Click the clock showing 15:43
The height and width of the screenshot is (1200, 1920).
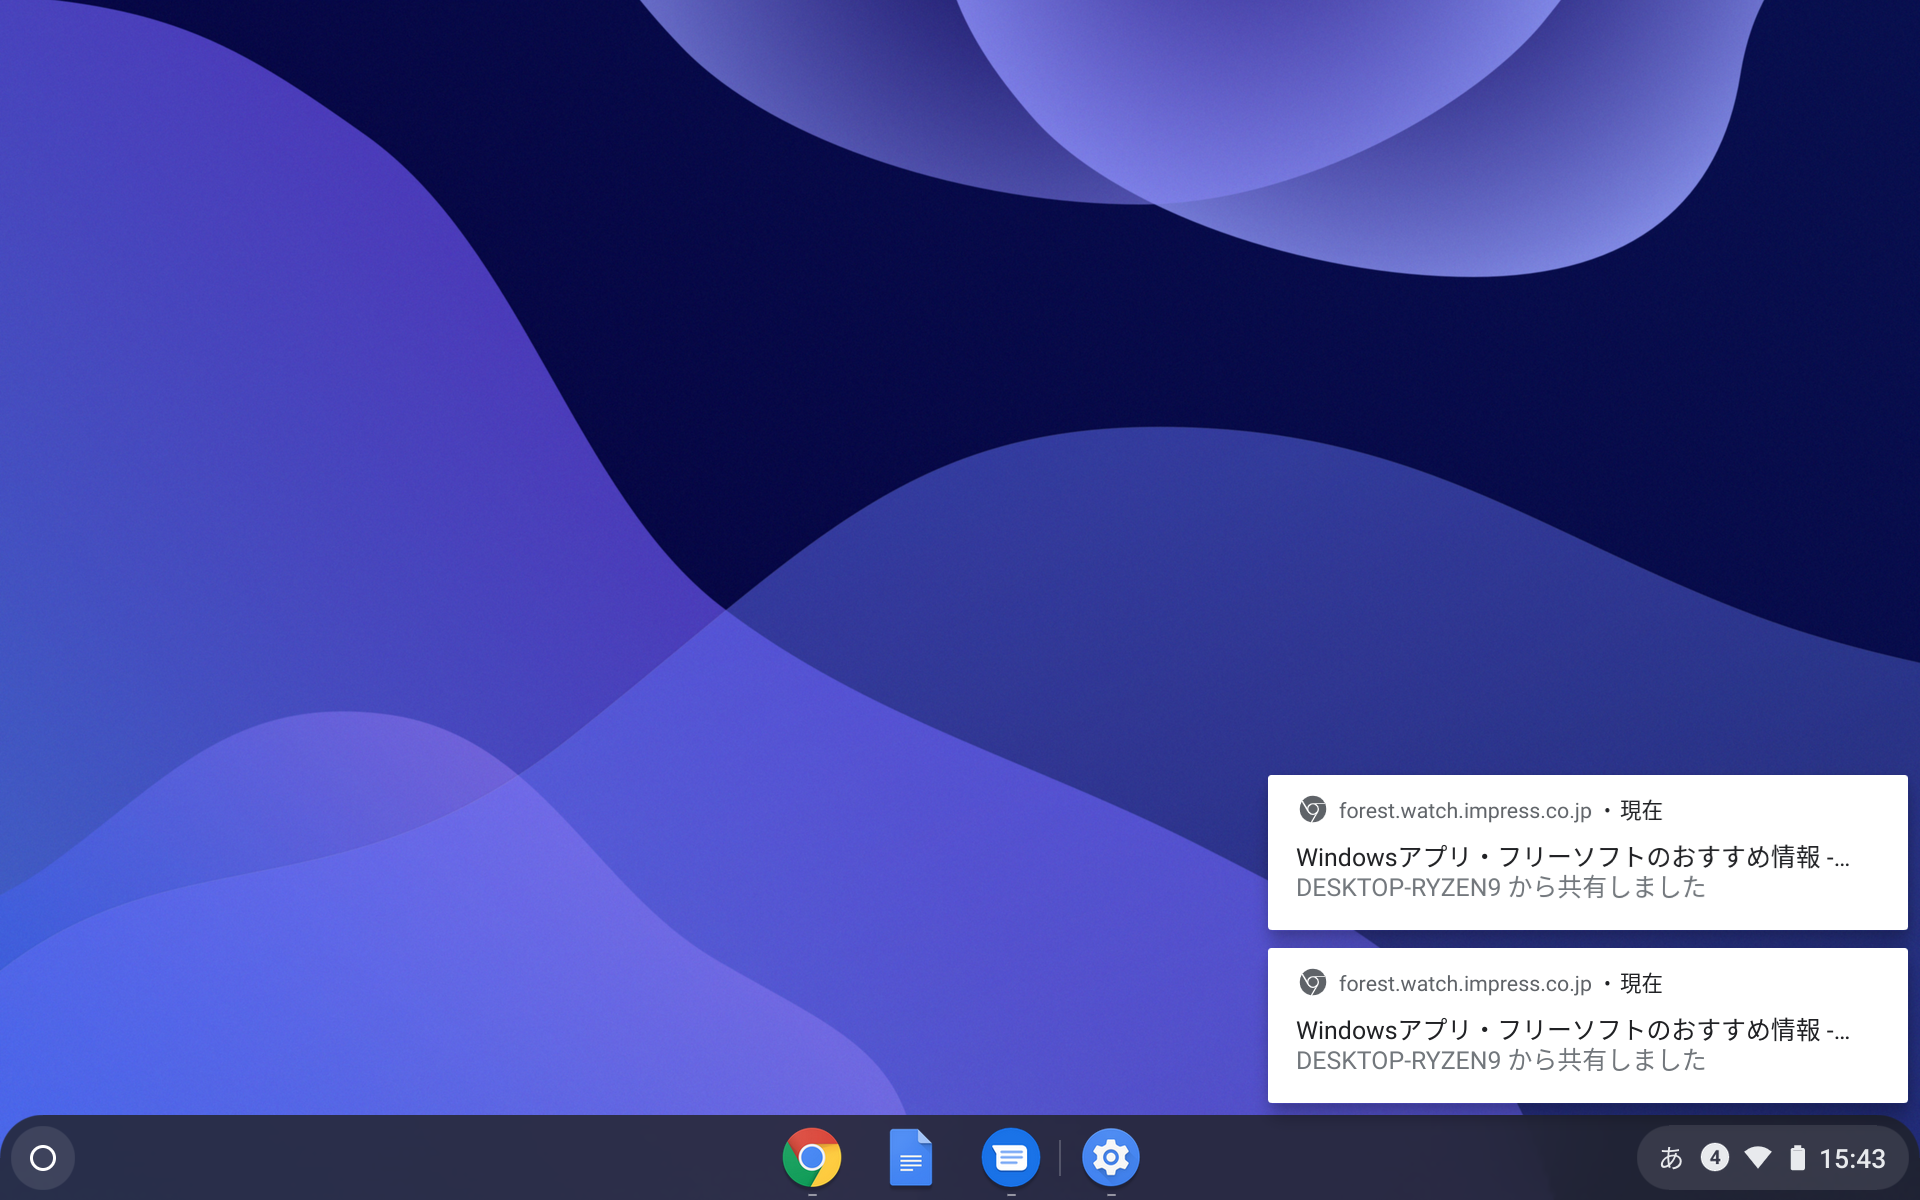(1853, 1157)
